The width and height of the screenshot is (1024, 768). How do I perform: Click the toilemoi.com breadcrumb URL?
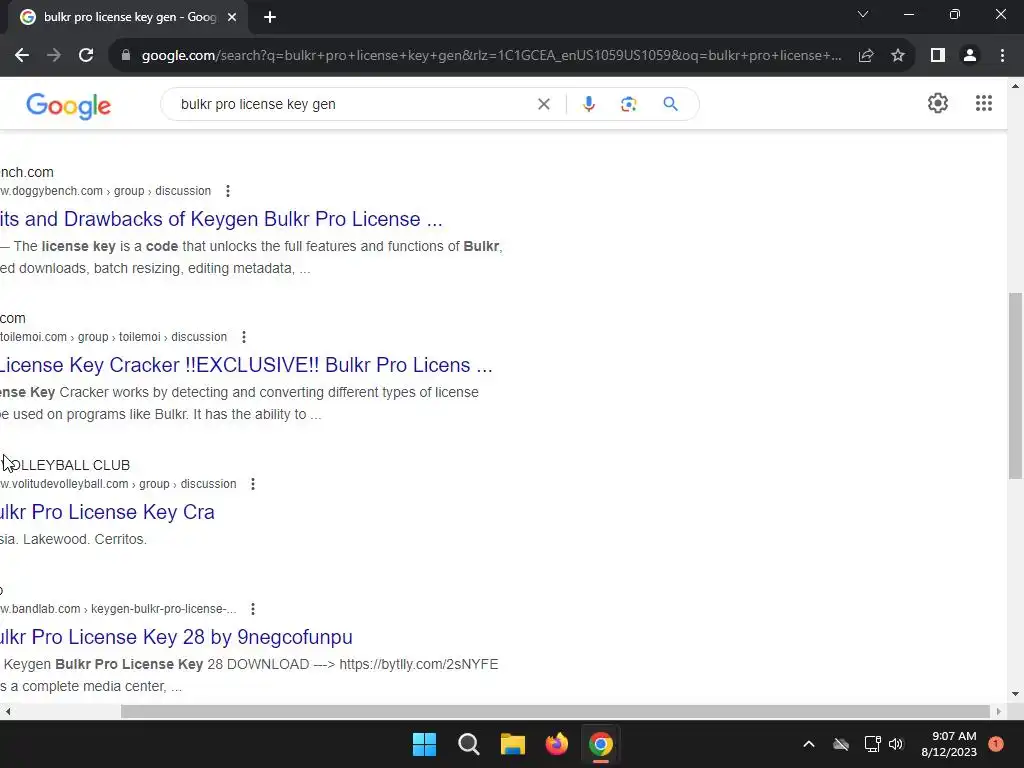[114, 337]
